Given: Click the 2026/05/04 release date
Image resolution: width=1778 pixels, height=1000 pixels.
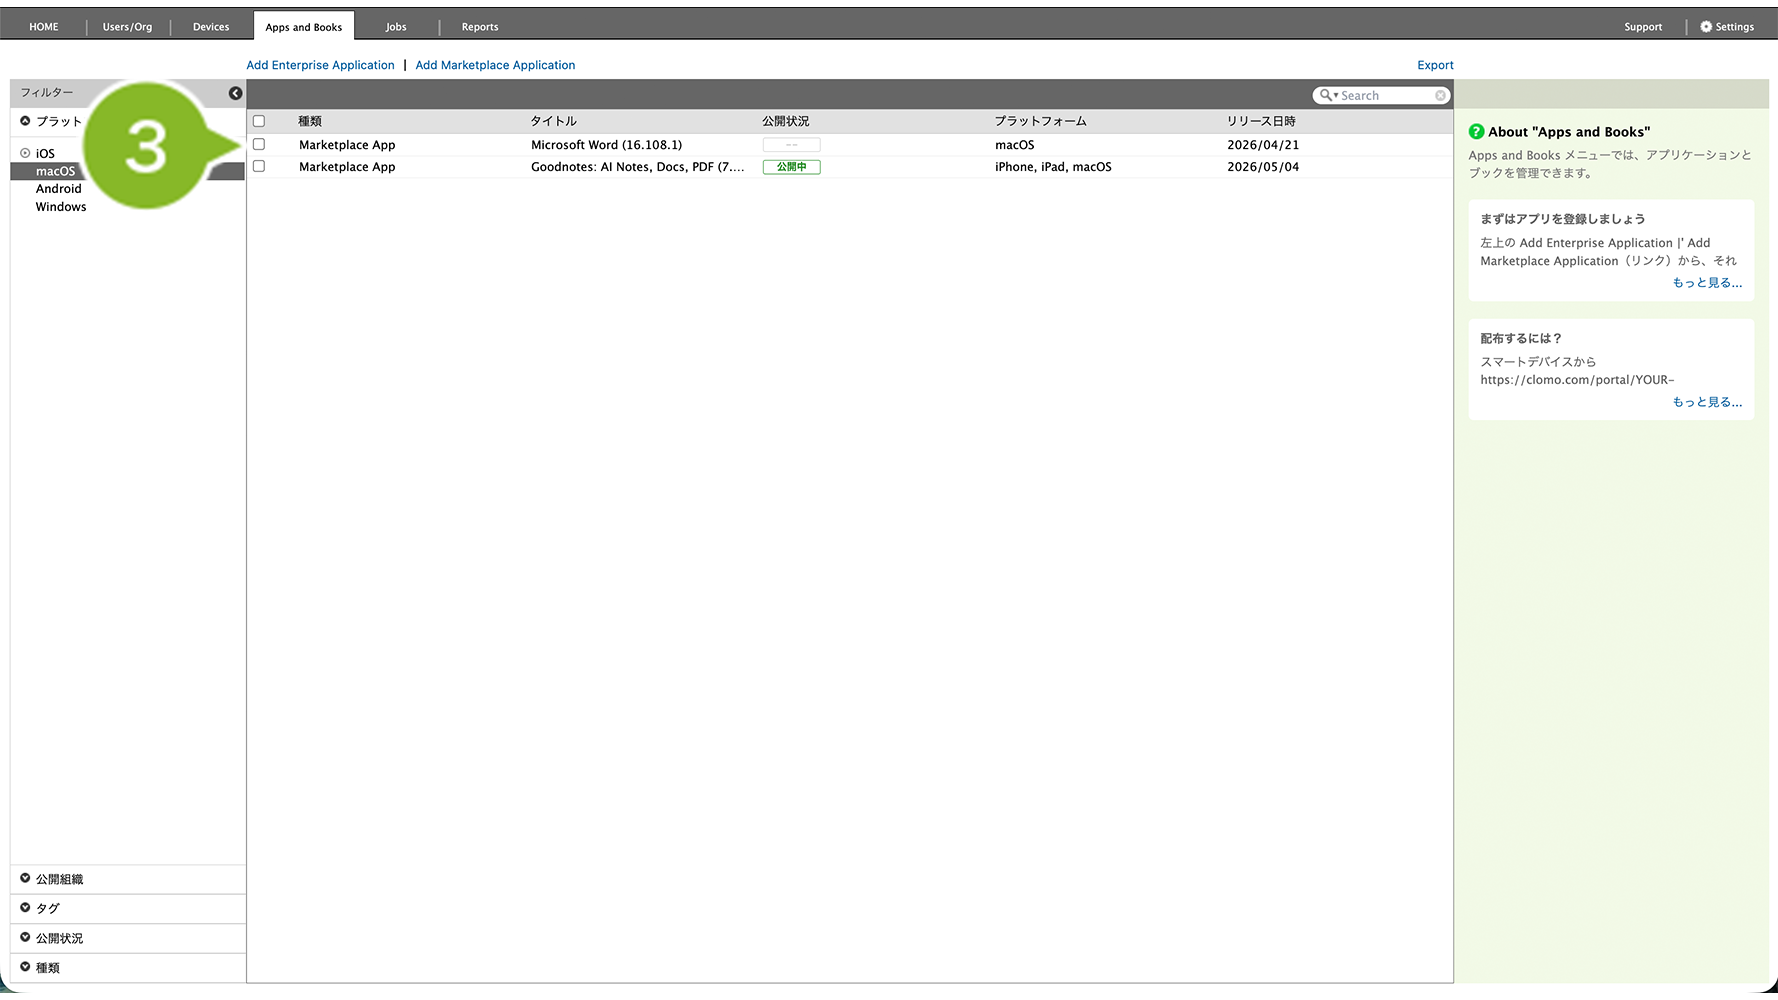Looking at the screenshot, I should coord(1263,167).
